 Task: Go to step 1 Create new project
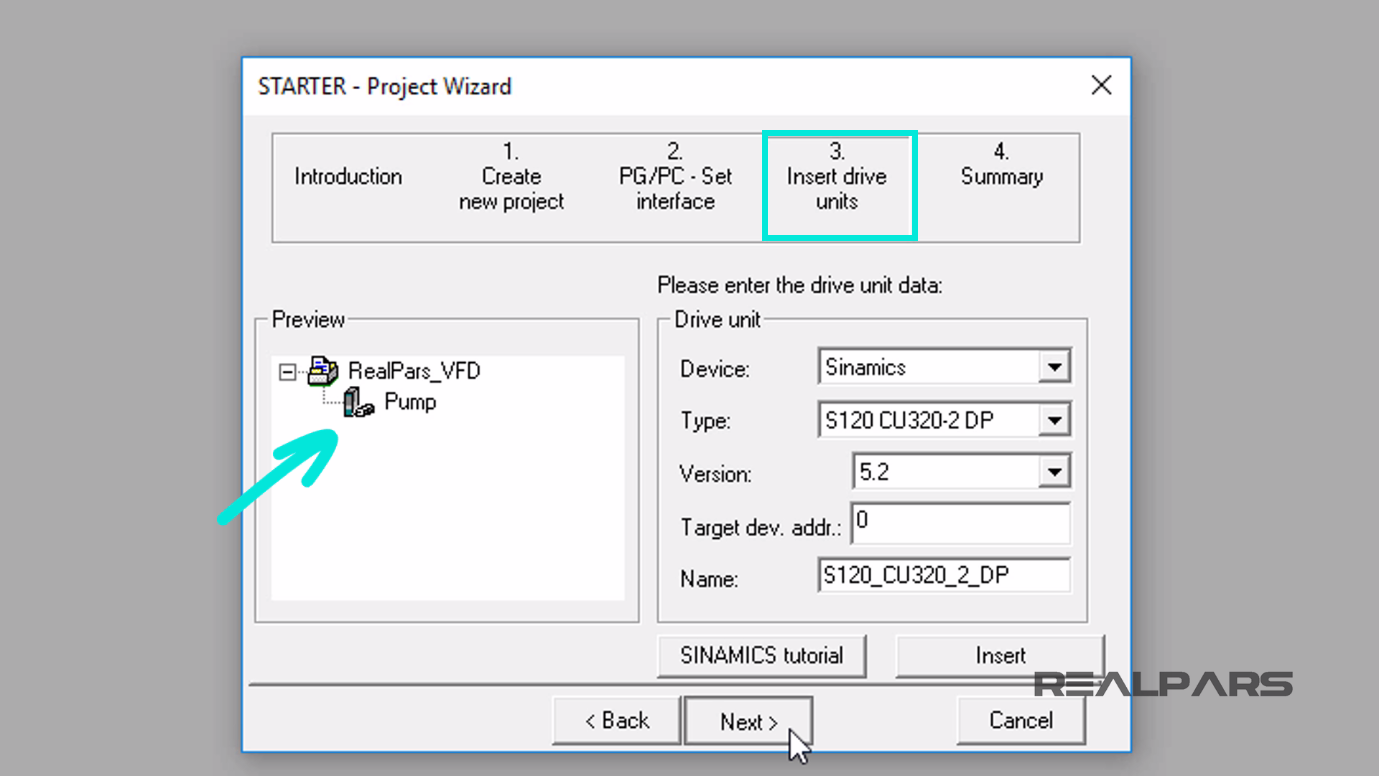pos(511,177)
